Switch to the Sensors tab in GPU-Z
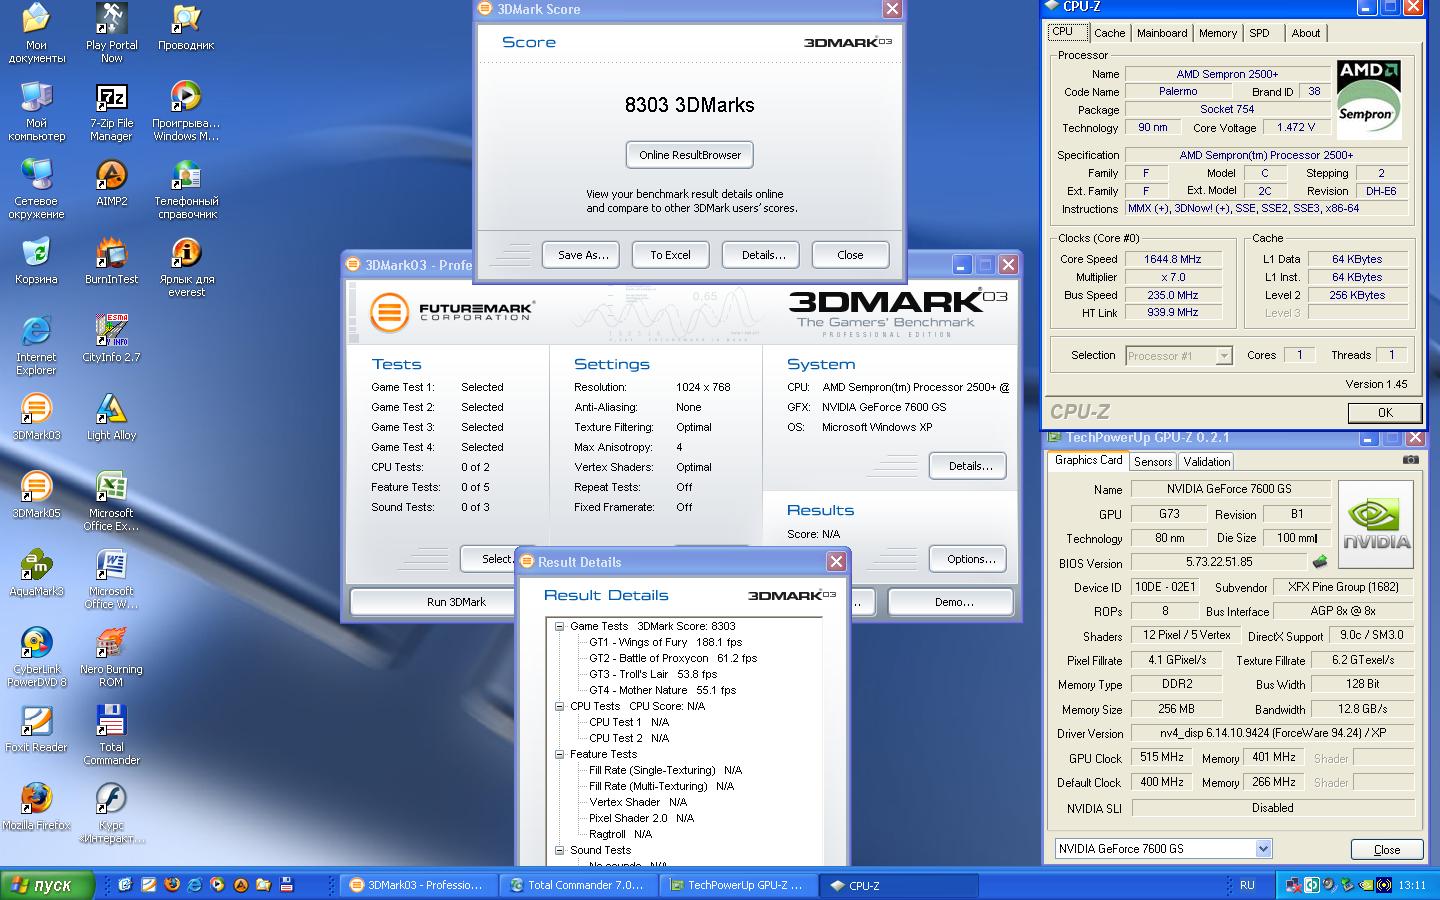This screenshot has width=1440, height=900. (x=1152, y=462)
